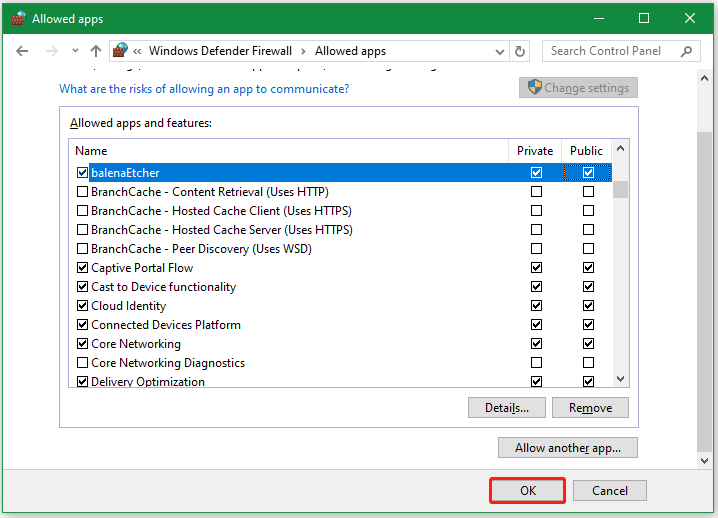Click the search magnifier icon

(686, 51)
